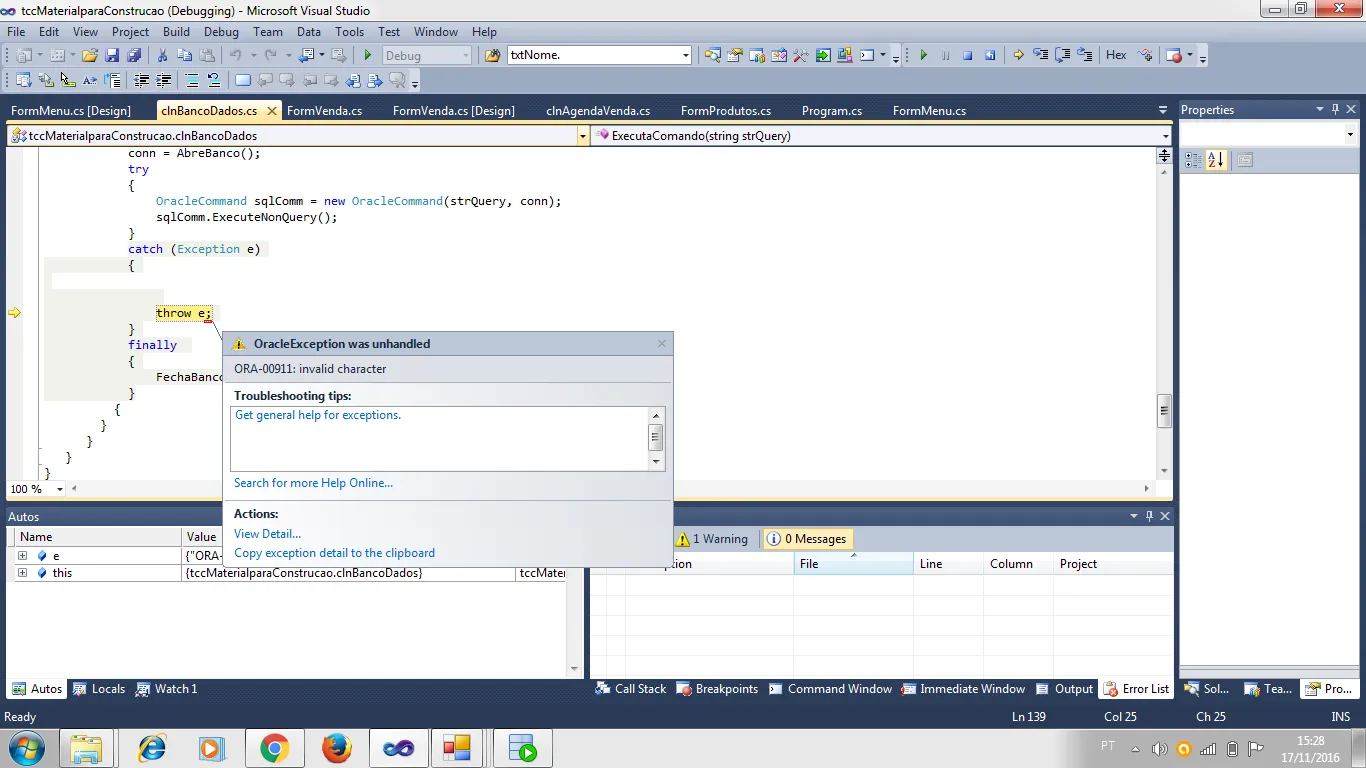This screenshot has height=768, width=1366.
Task: Open the Call Stack tab
Action: tap(631, 689)
